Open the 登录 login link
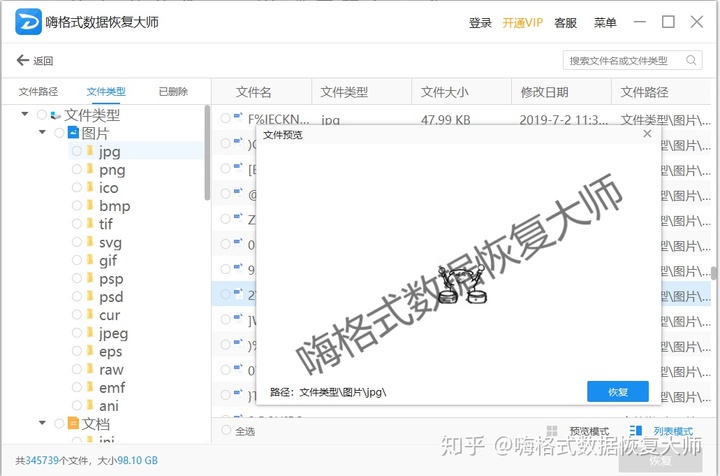 [x=480, y=22]
